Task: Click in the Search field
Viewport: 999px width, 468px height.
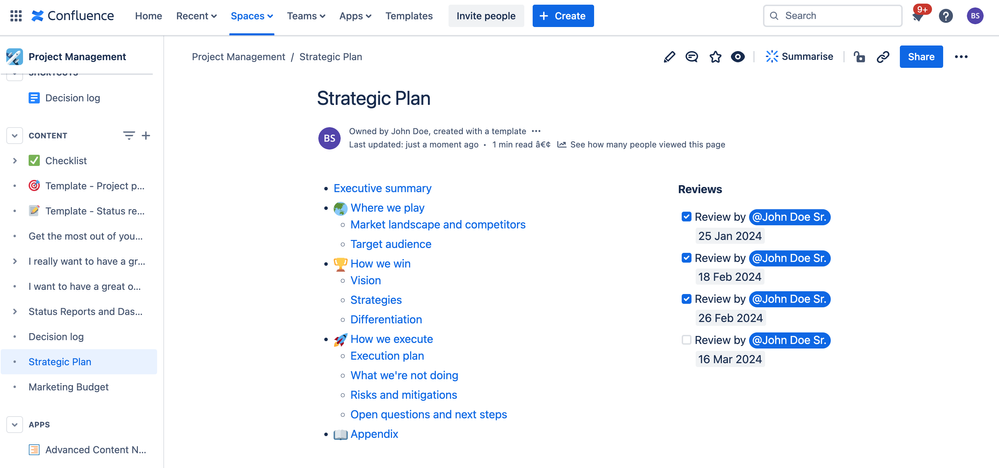Action: (x=832, y=16)
